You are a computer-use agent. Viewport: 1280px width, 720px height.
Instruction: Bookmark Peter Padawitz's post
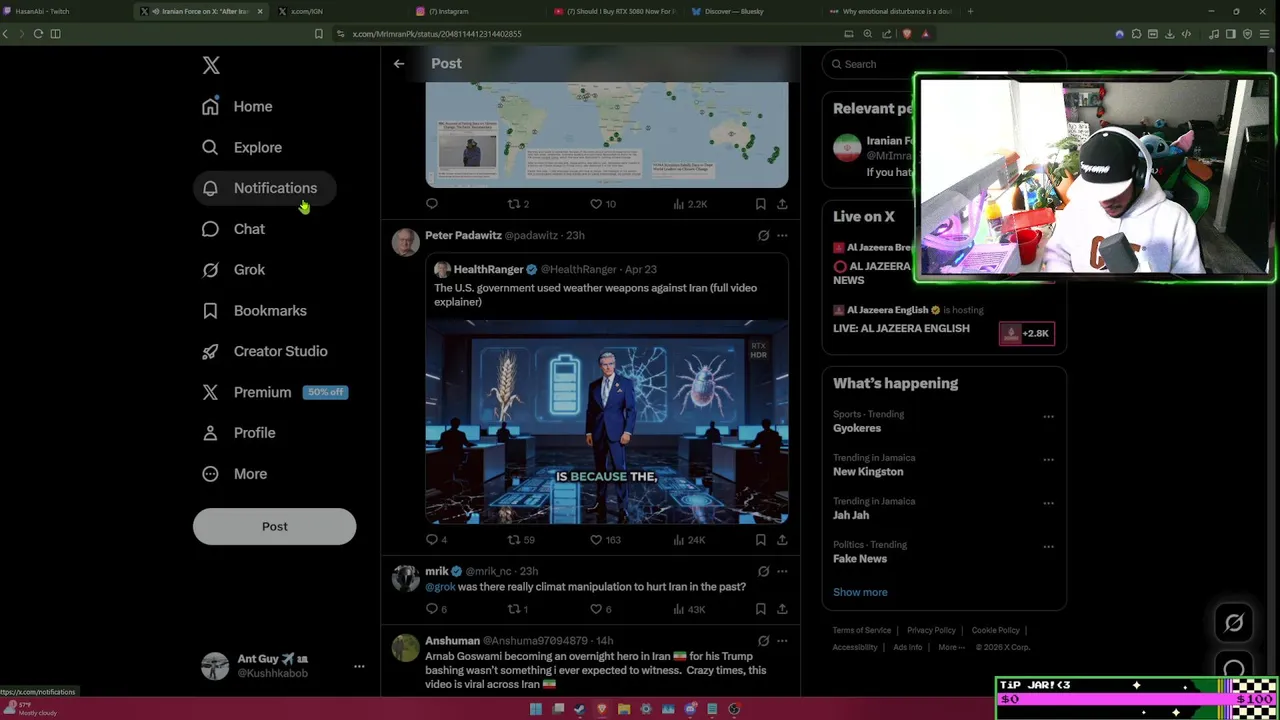760,540
